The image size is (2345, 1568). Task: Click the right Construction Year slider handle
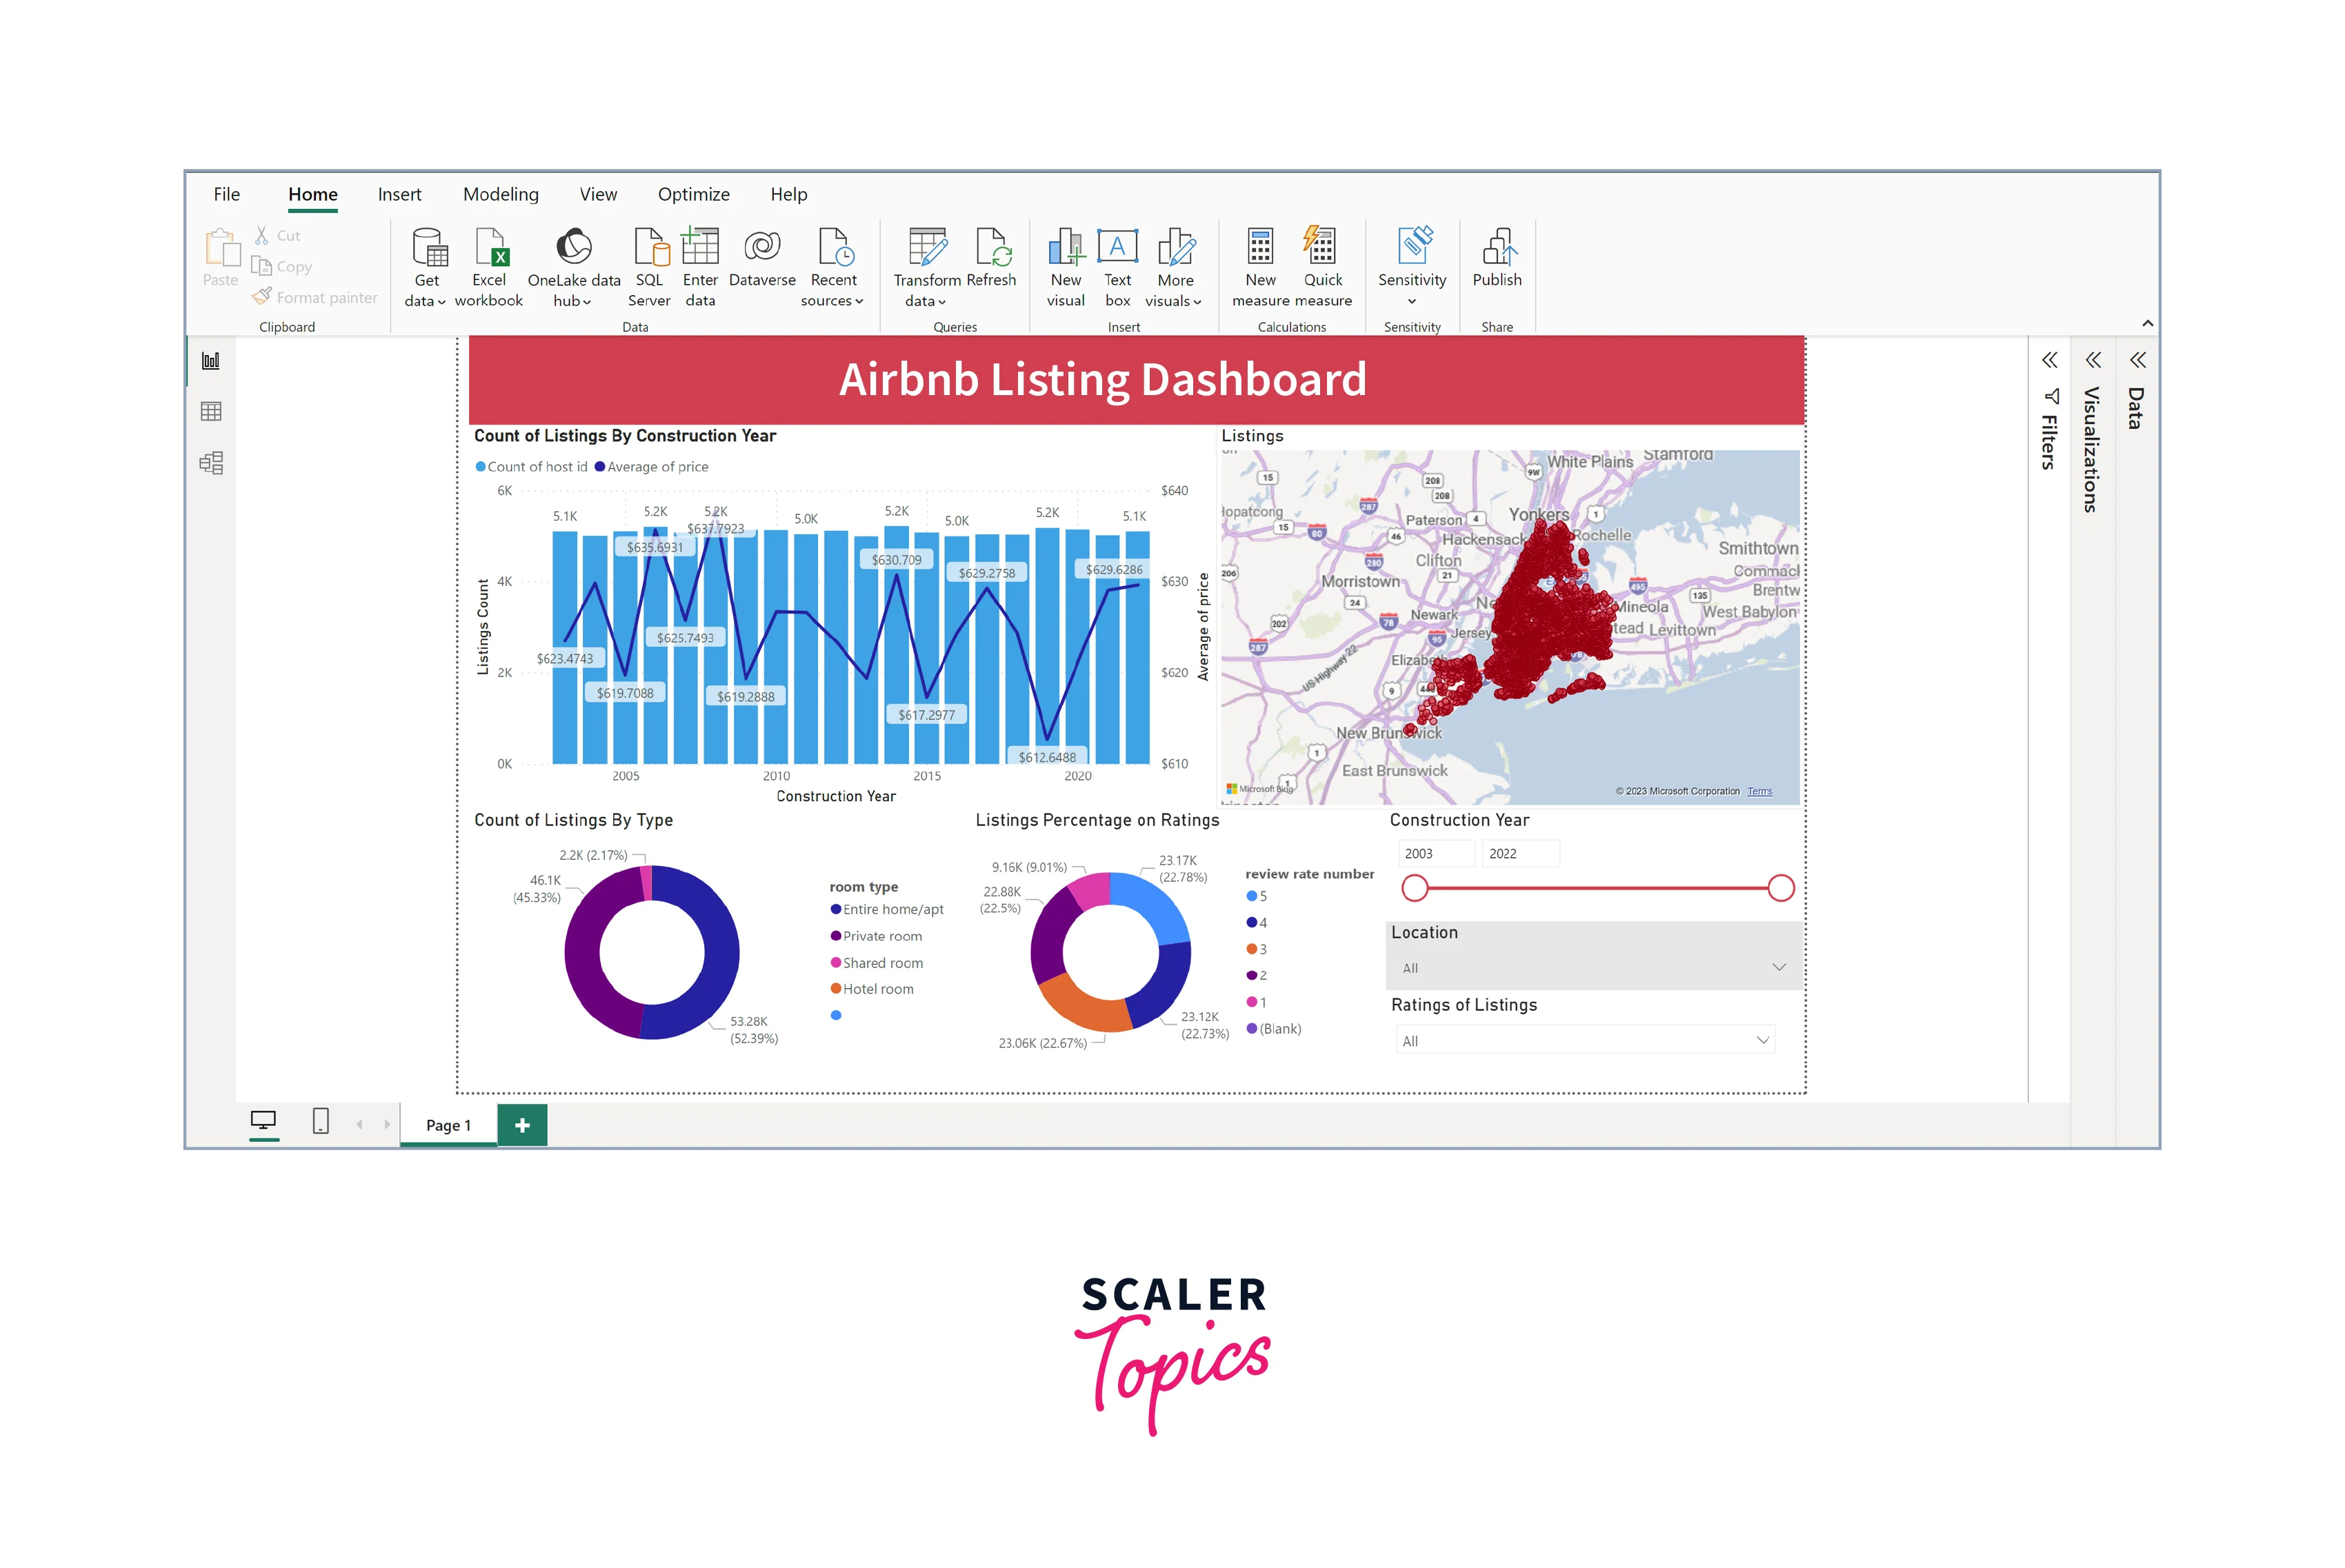[1780, 888]
